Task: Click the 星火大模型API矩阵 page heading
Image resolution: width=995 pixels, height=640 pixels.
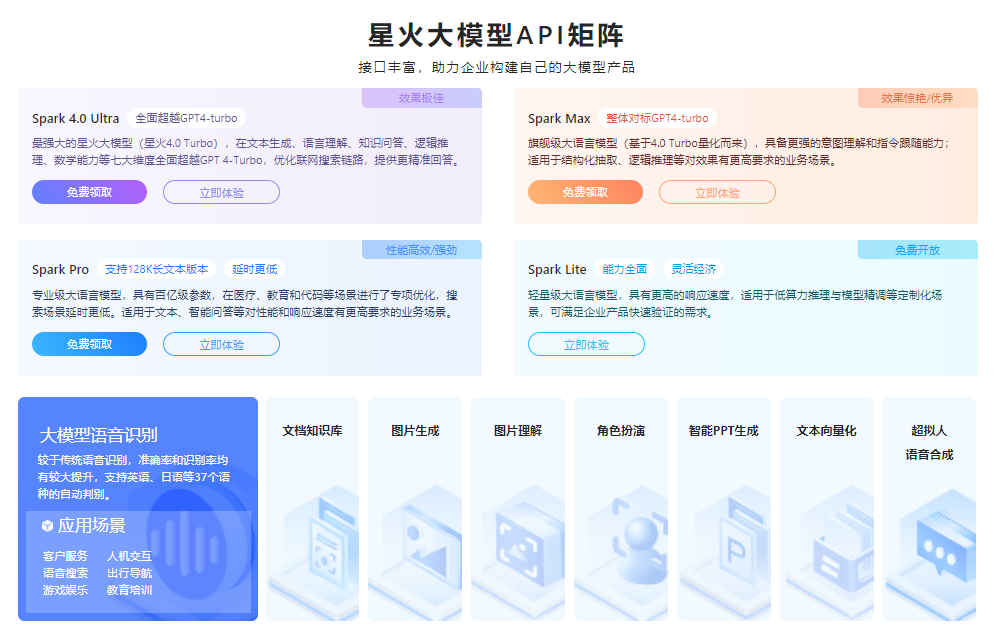Action: [497, 35]
